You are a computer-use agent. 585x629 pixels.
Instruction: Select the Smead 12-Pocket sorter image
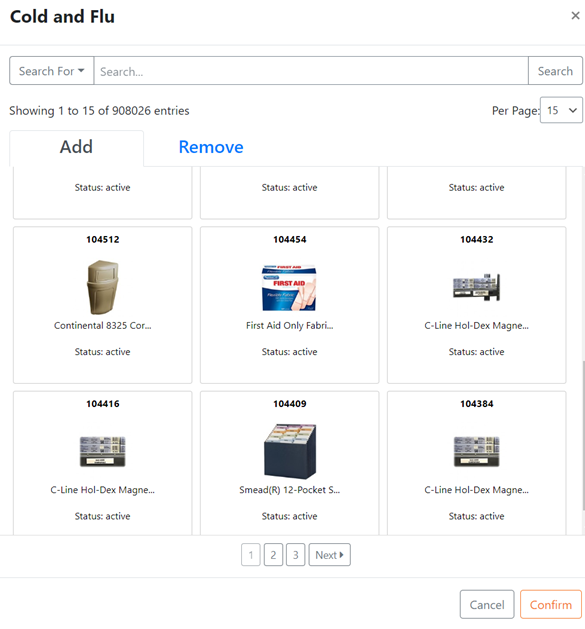pyautogui.click(x=290, y=451)
